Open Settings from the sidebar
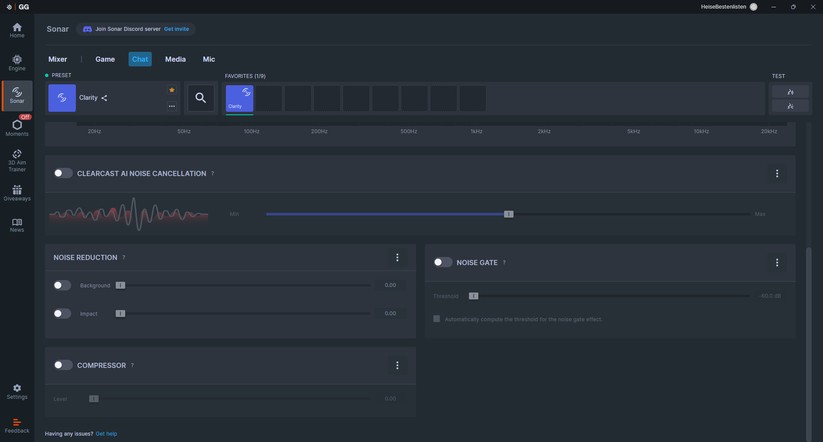Screen dimensions: 823x442 point(17,392)
